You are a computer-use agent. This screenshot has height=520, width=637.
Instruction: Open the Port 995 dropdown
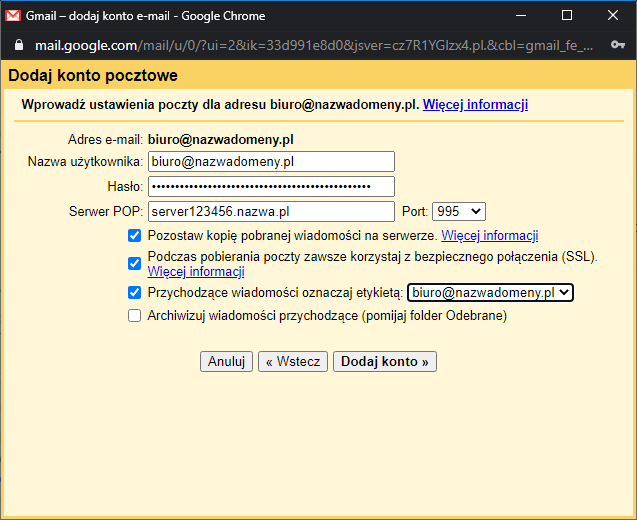coord(459,212)
